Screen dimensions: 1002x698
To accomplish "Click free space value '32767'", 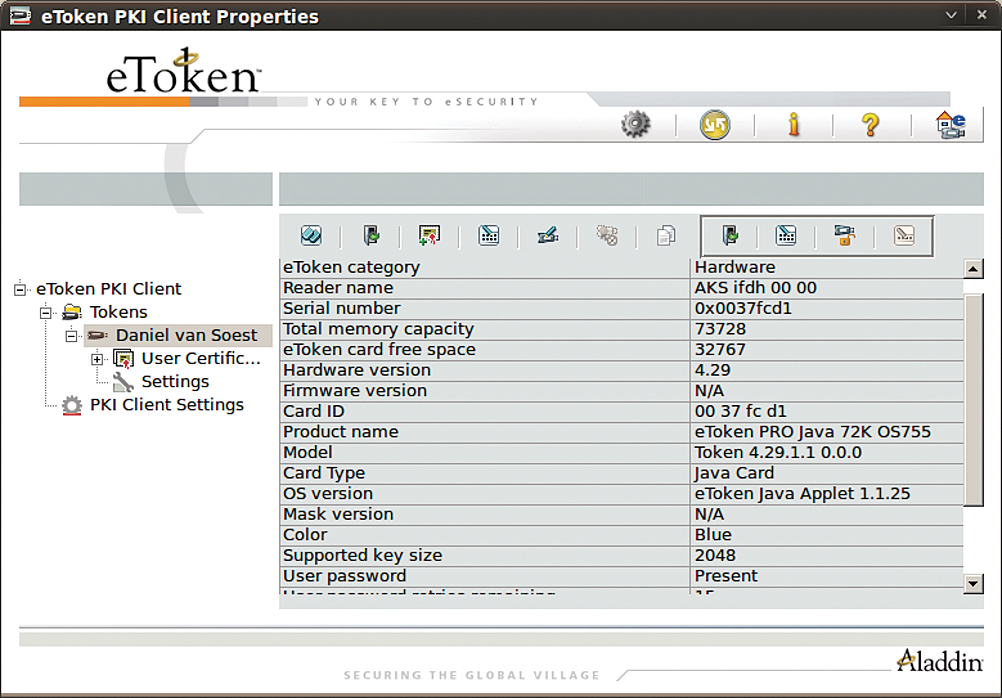I will coord(720,350).
